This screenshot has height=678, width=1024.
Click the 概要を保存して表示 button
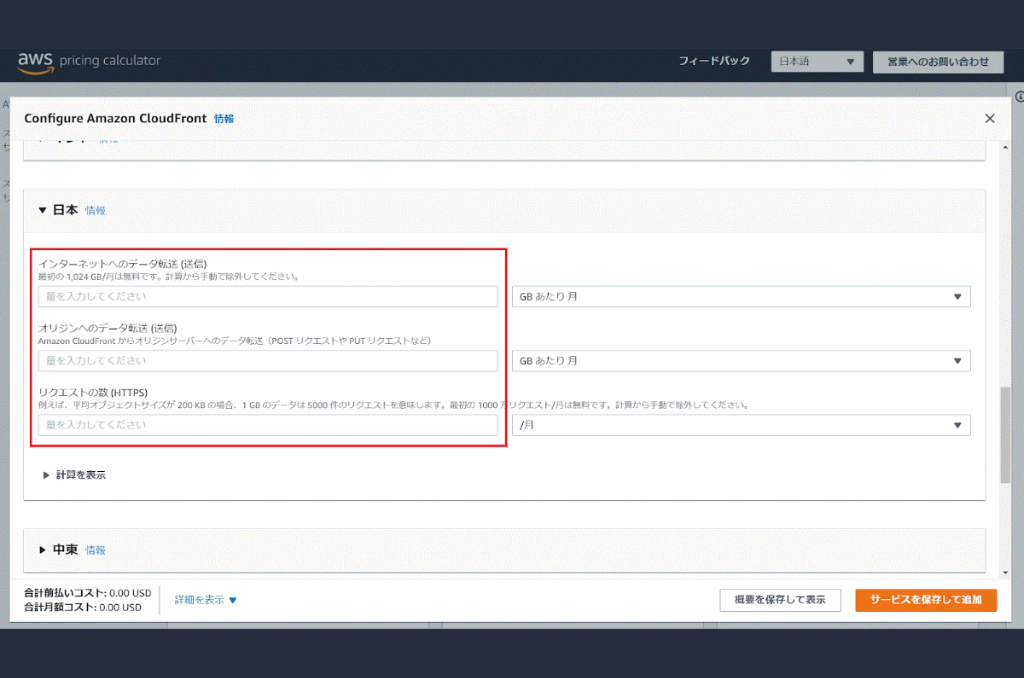[x=780, y=600]
